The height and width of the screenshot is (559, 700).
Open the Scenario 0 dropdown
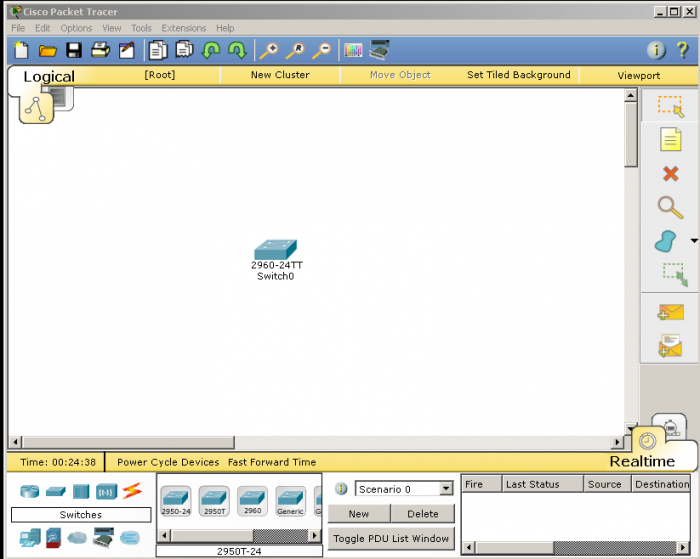point(446,489)
